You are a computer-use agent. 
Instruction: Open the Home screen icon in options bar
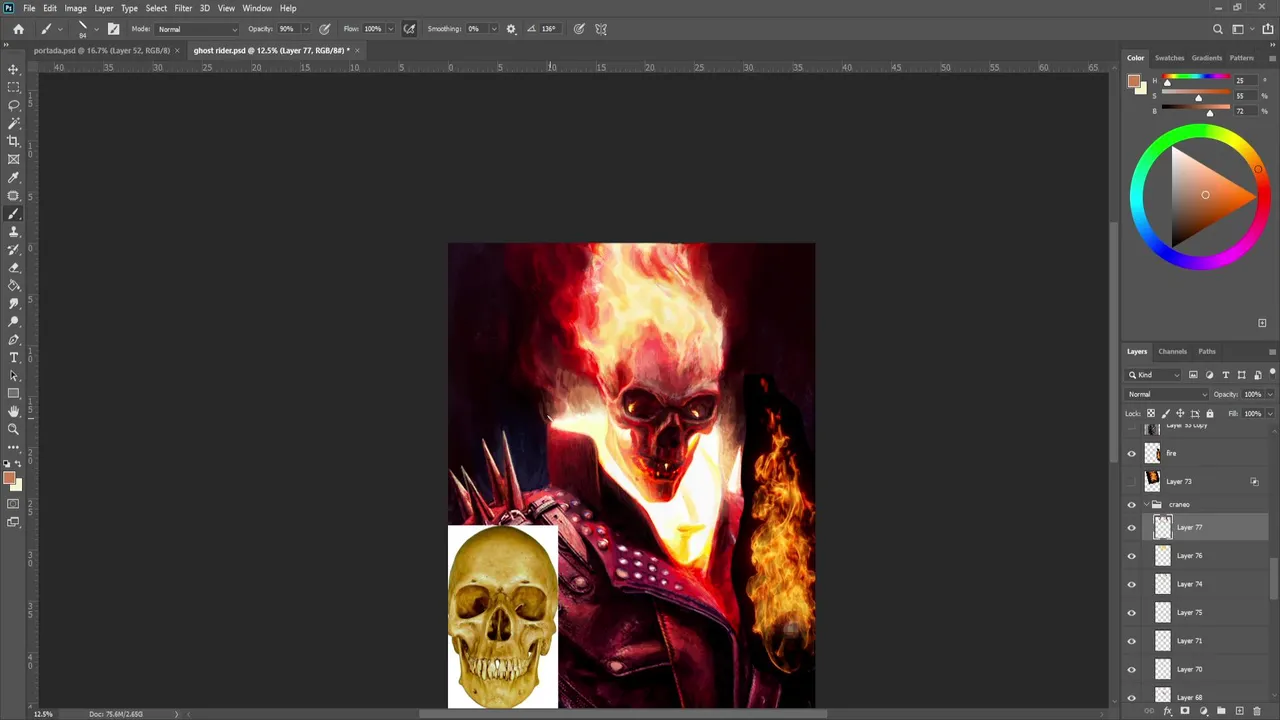(18, 29)
